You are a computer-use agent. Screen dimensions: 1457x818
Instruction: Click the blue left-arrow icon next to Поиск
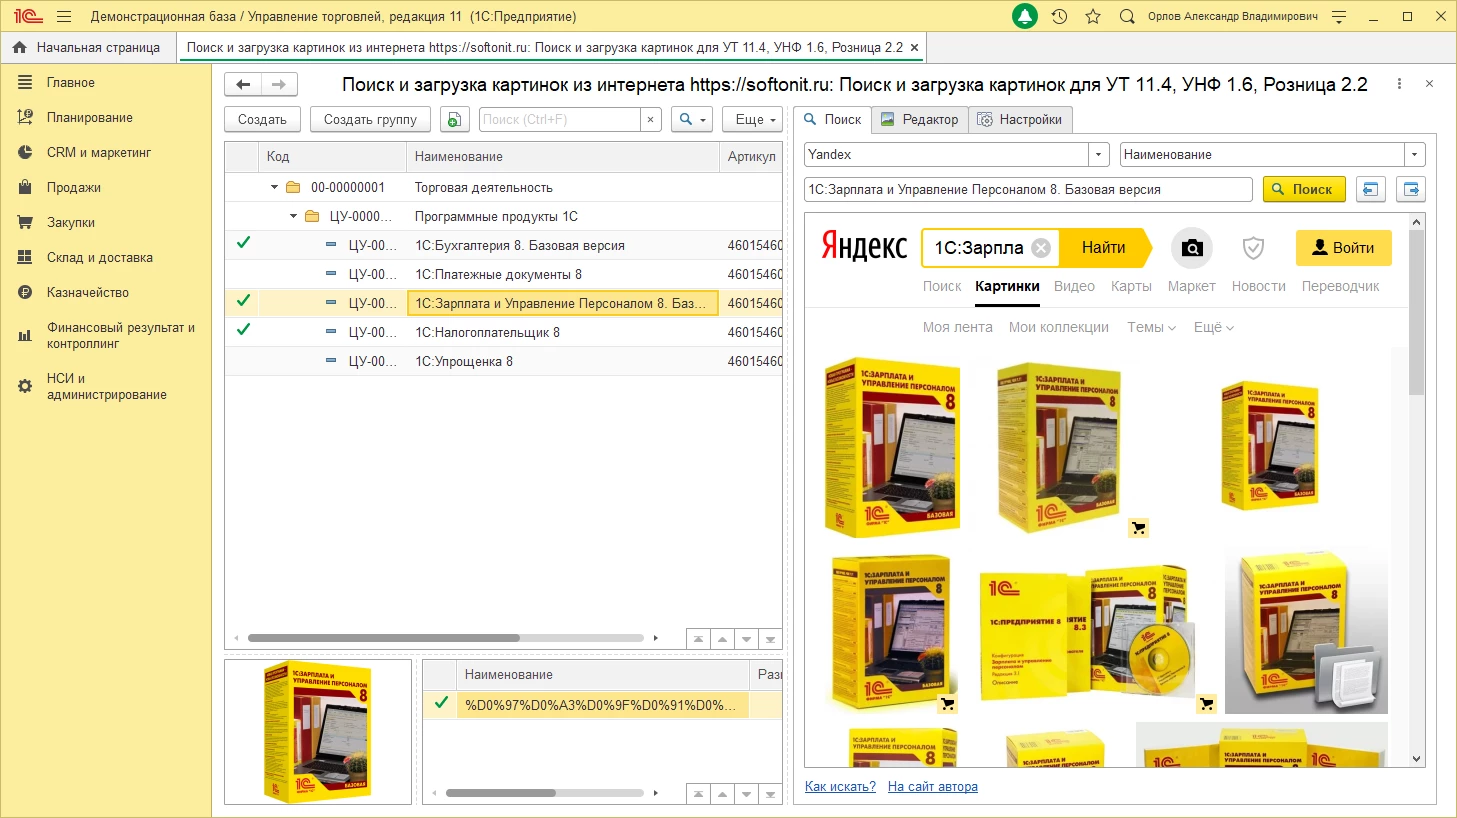click(x=1370, y=189)
